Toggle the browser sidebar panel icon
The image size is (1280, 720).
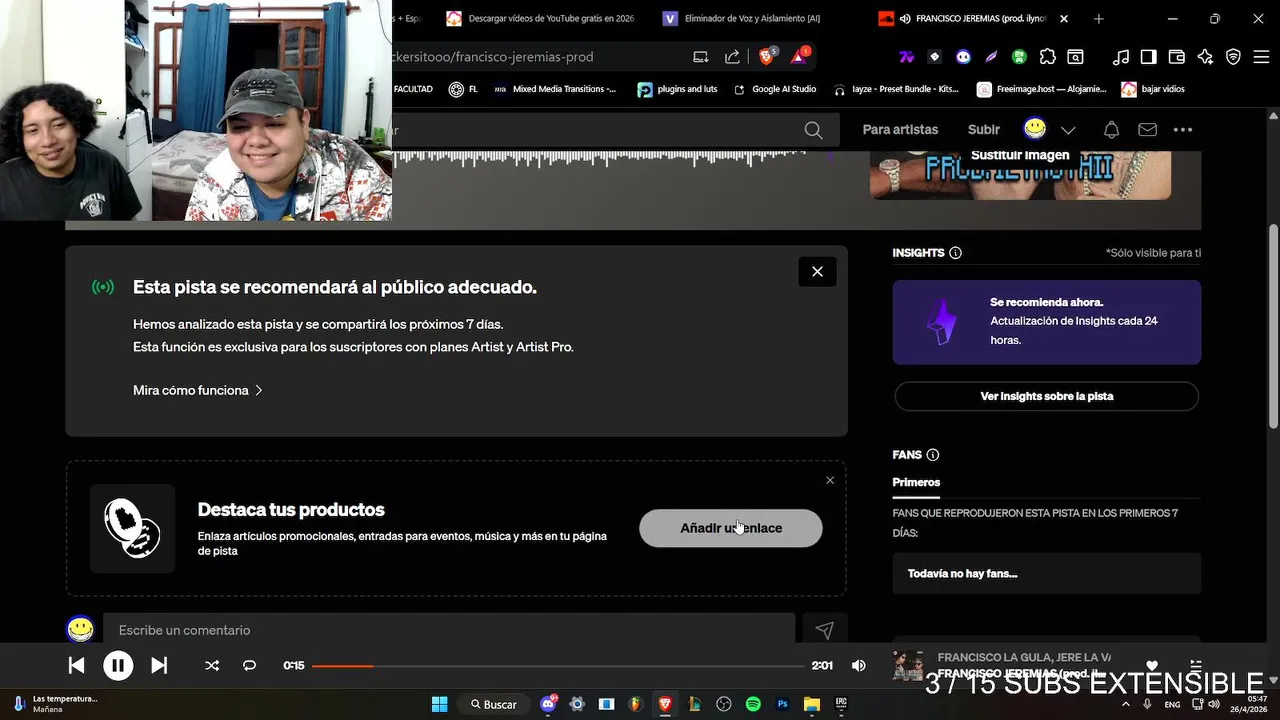pos(1149,57)
